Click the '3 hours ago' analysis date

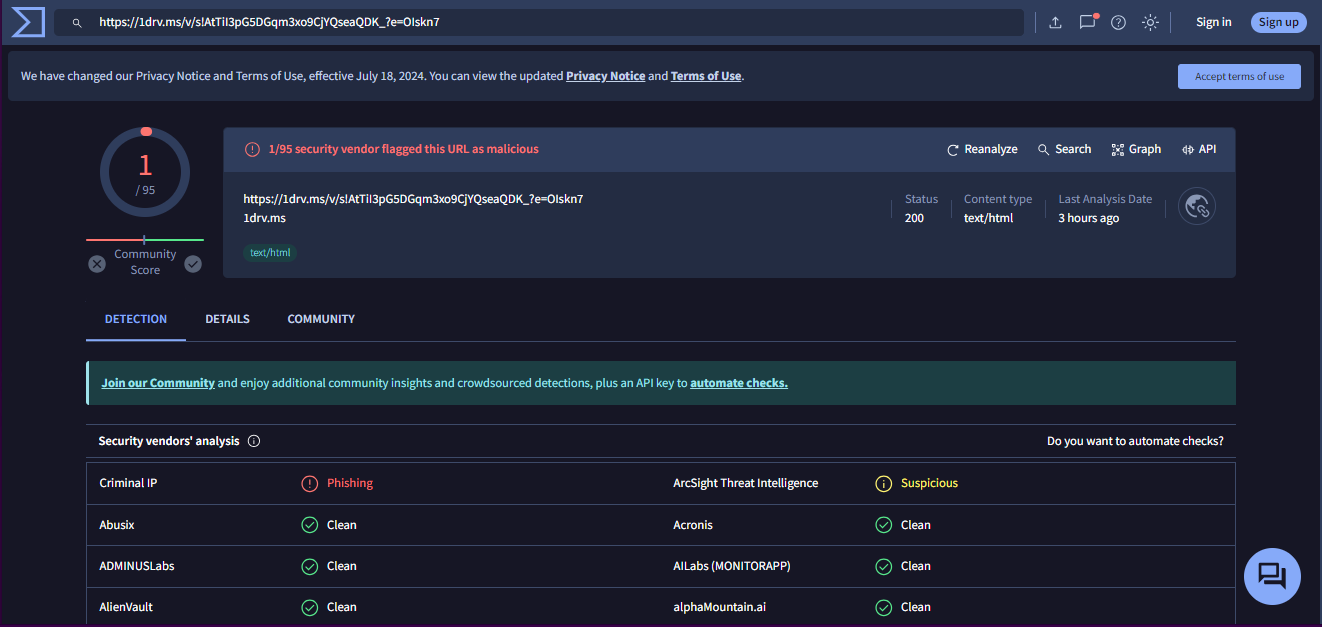click(x=1088, y=218)
